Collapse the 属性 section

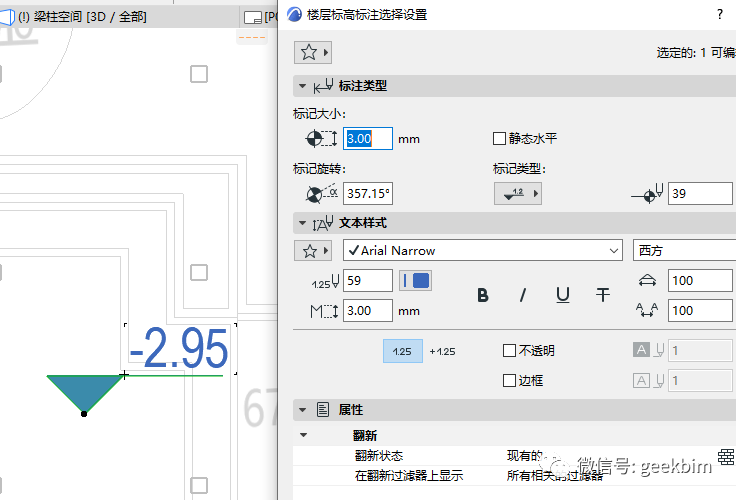pyautogui.click(x=302, y=410)
